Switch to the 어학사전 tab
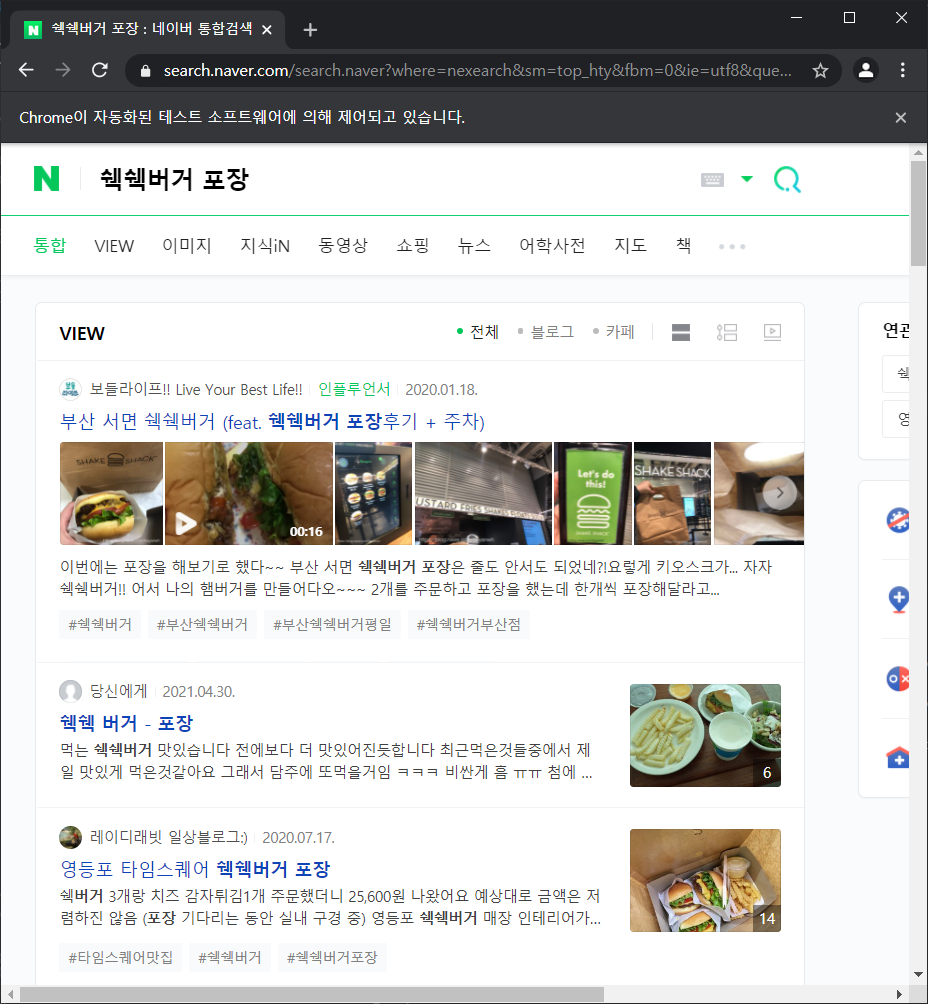 (552, 245)
